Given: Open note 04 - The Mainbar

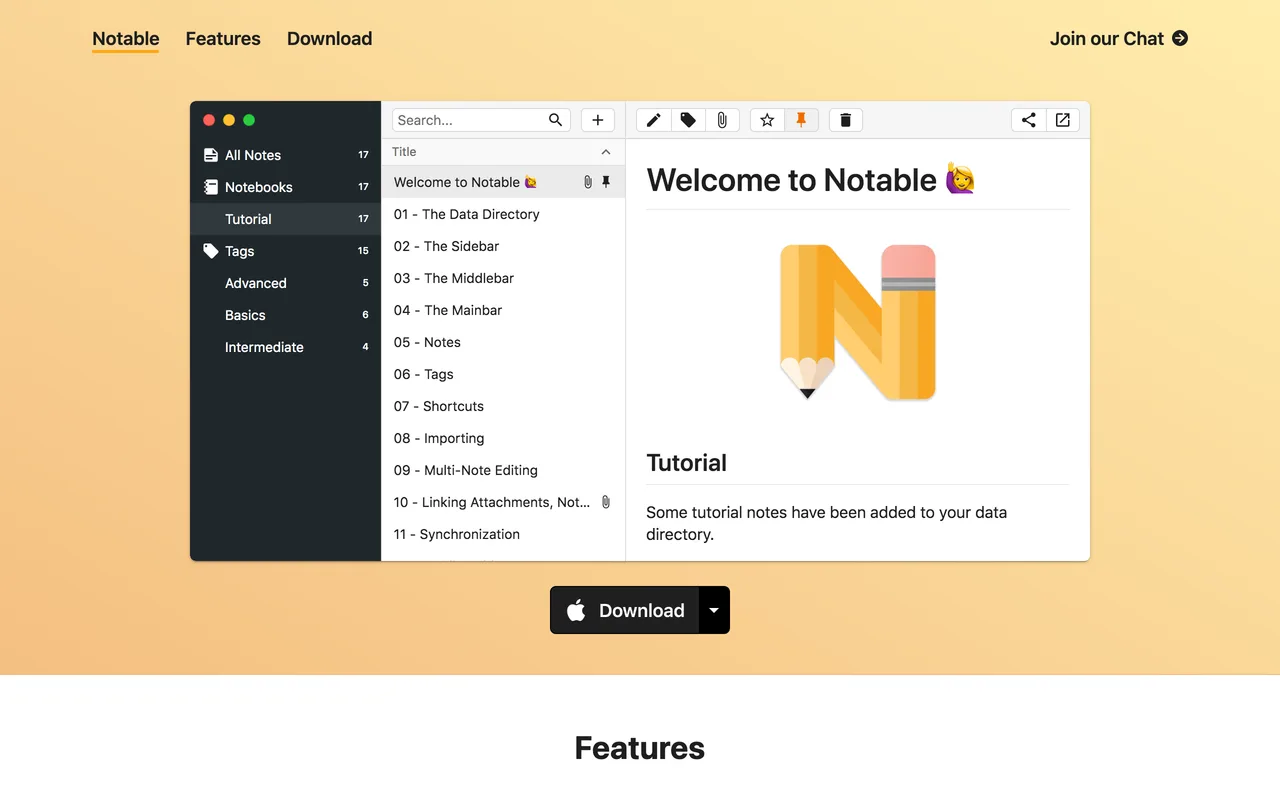Looking at the screenshot, I should tap(503, 310).
